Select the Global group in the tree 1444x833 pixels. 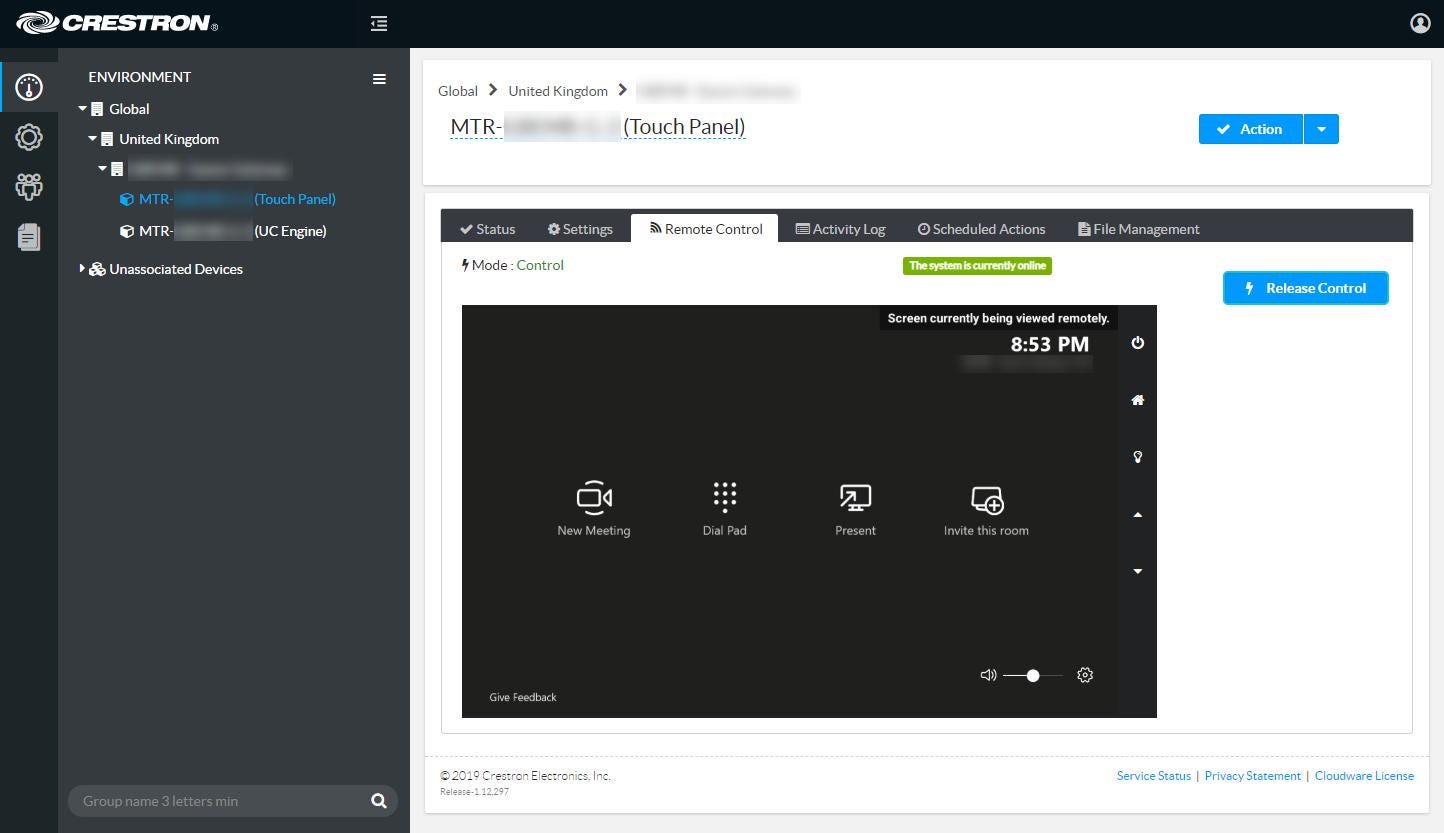129,109
